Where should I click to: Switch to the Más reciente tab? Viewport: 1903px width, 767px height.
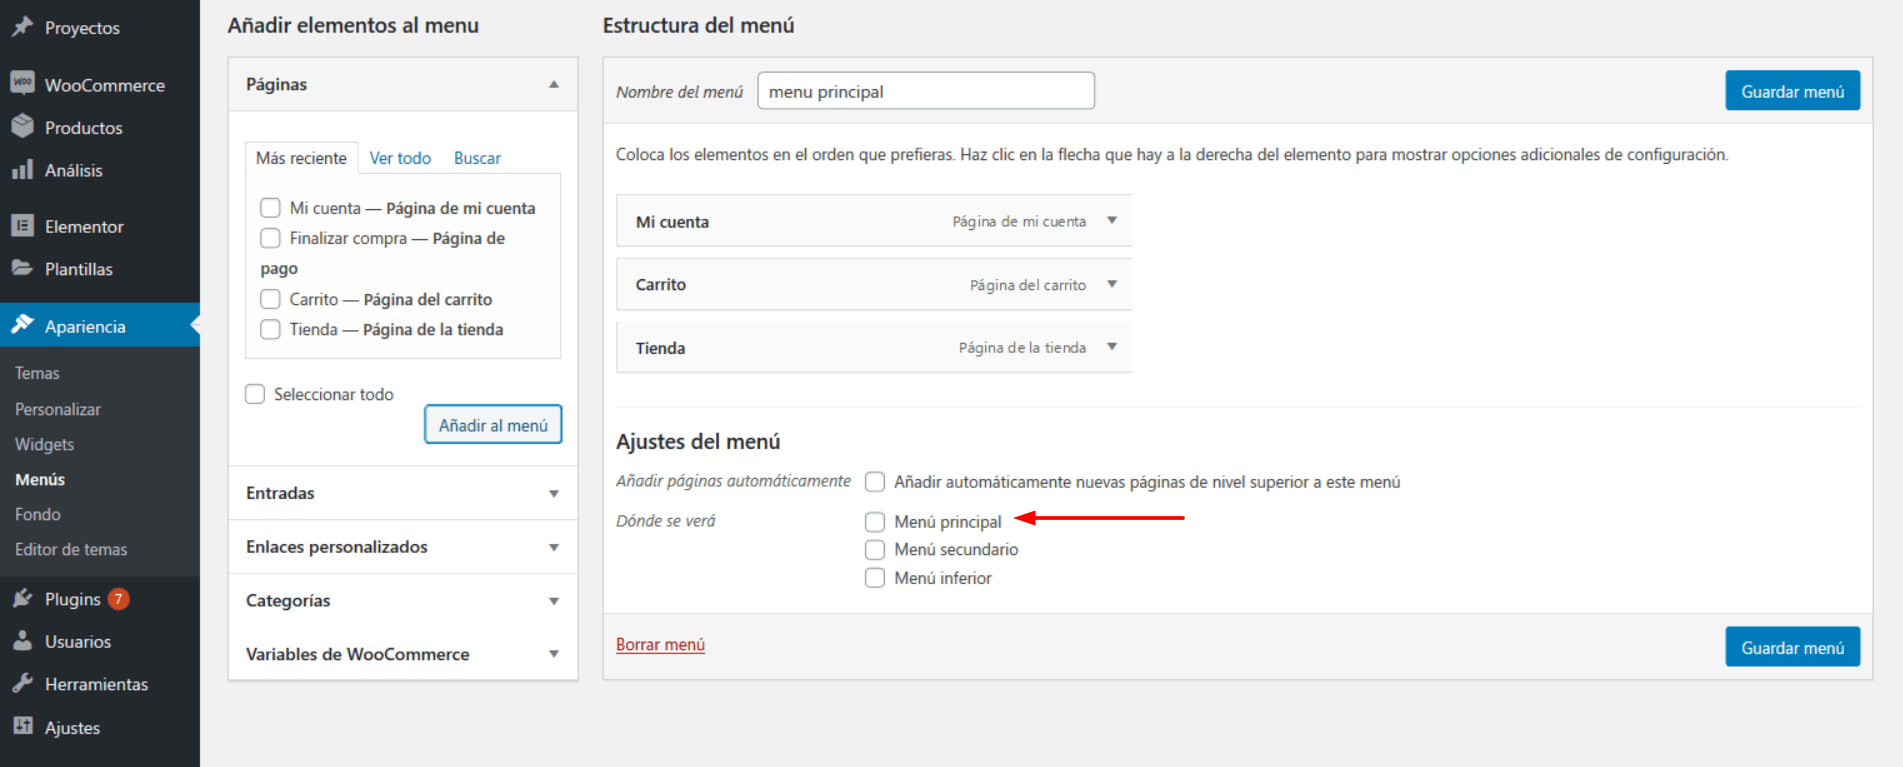[301, 158]
